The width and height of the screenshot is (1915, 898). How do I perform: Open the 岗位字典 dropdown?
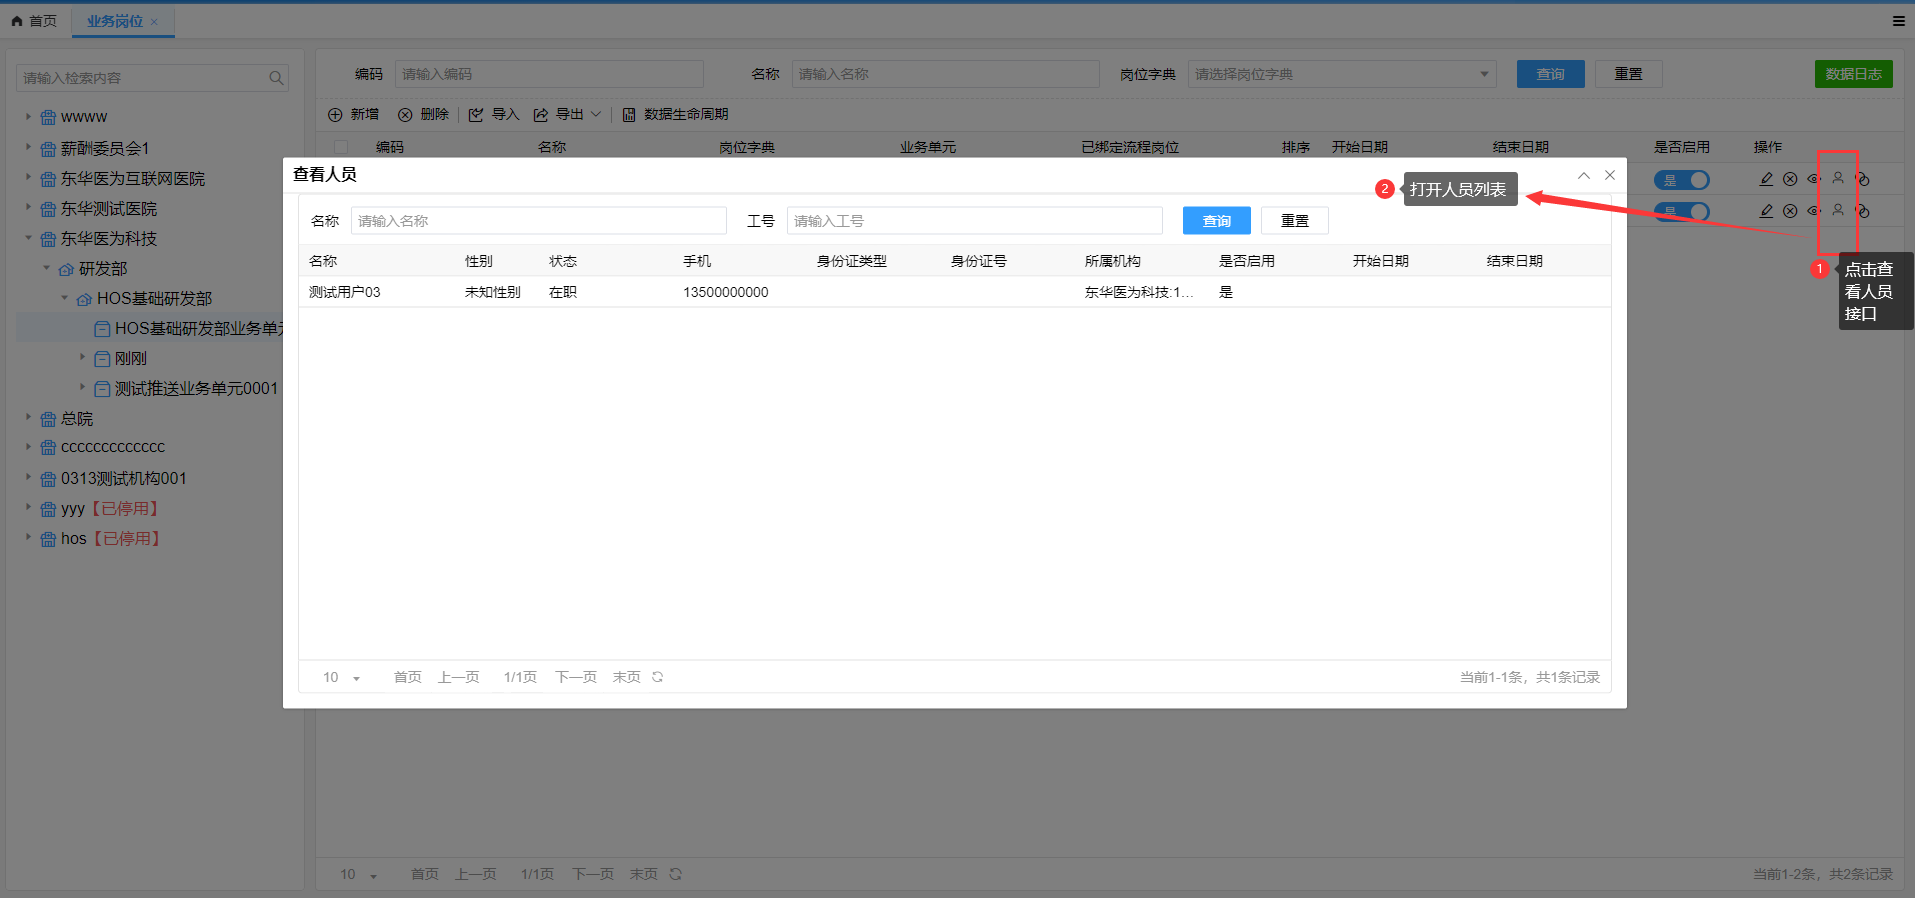tap(1341, 74)
